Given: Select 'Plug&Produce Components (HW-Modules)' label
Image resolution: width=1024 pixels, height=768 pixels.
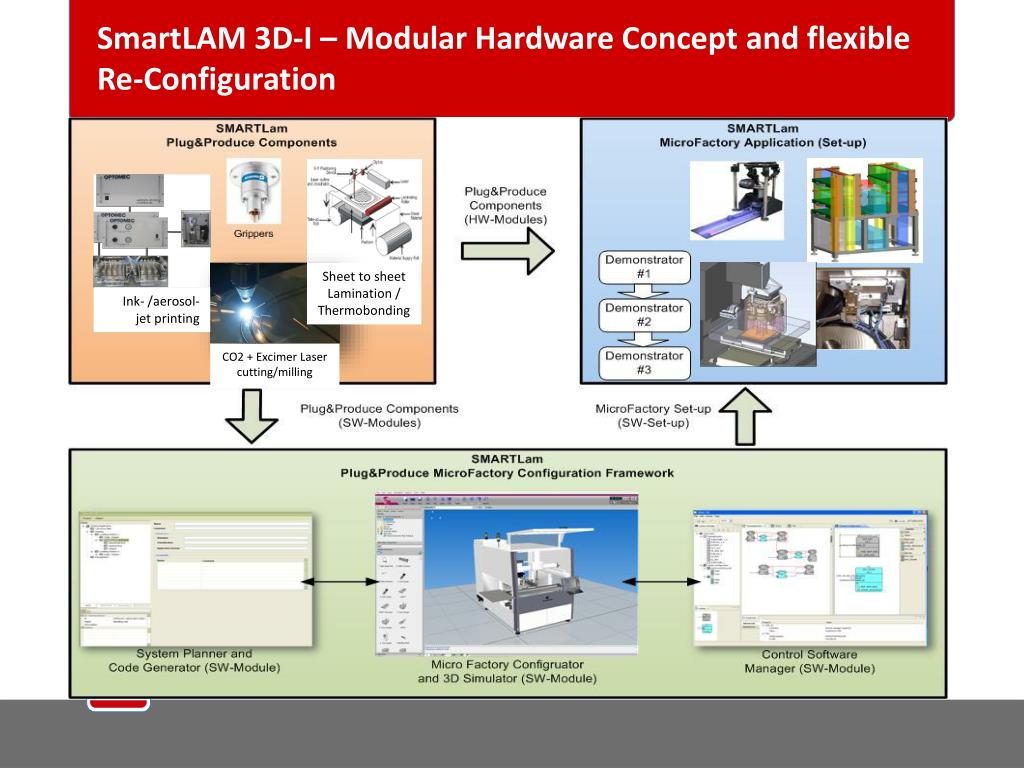Looking at the screenshot, I should click(x=505, y=206).
